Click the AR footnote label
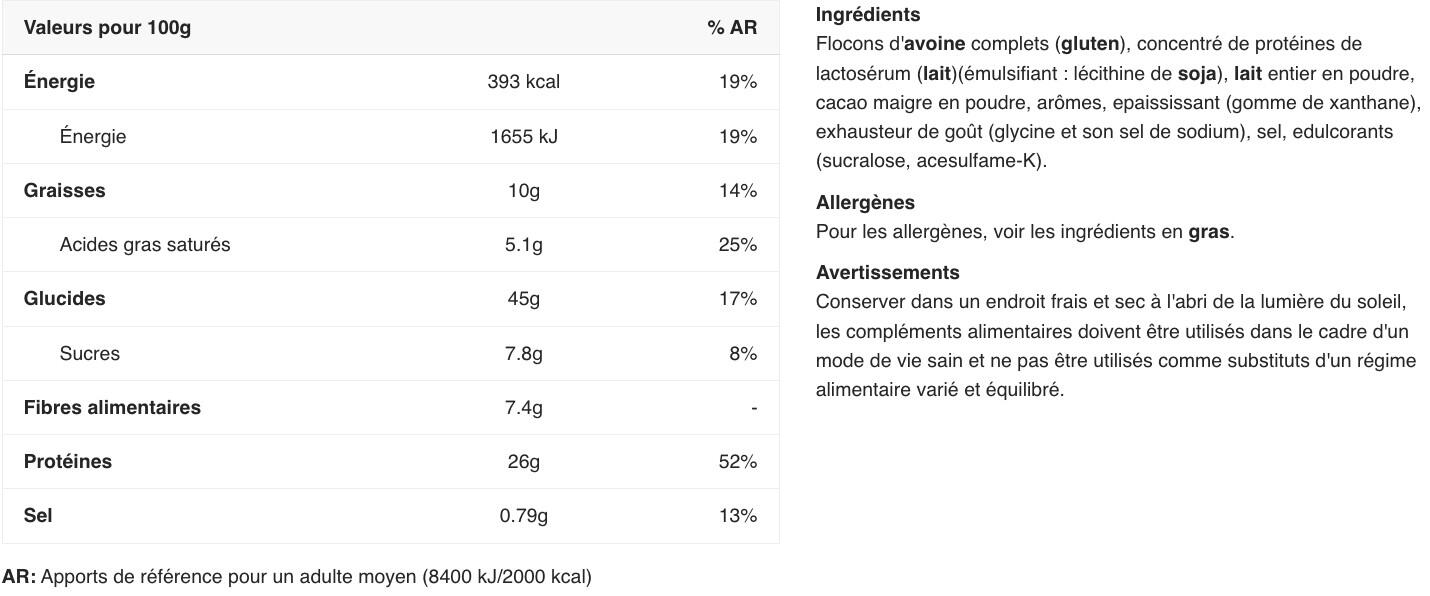Viewport: 1430px width, 596px height. pyautogui.click(x=19, y=576)
